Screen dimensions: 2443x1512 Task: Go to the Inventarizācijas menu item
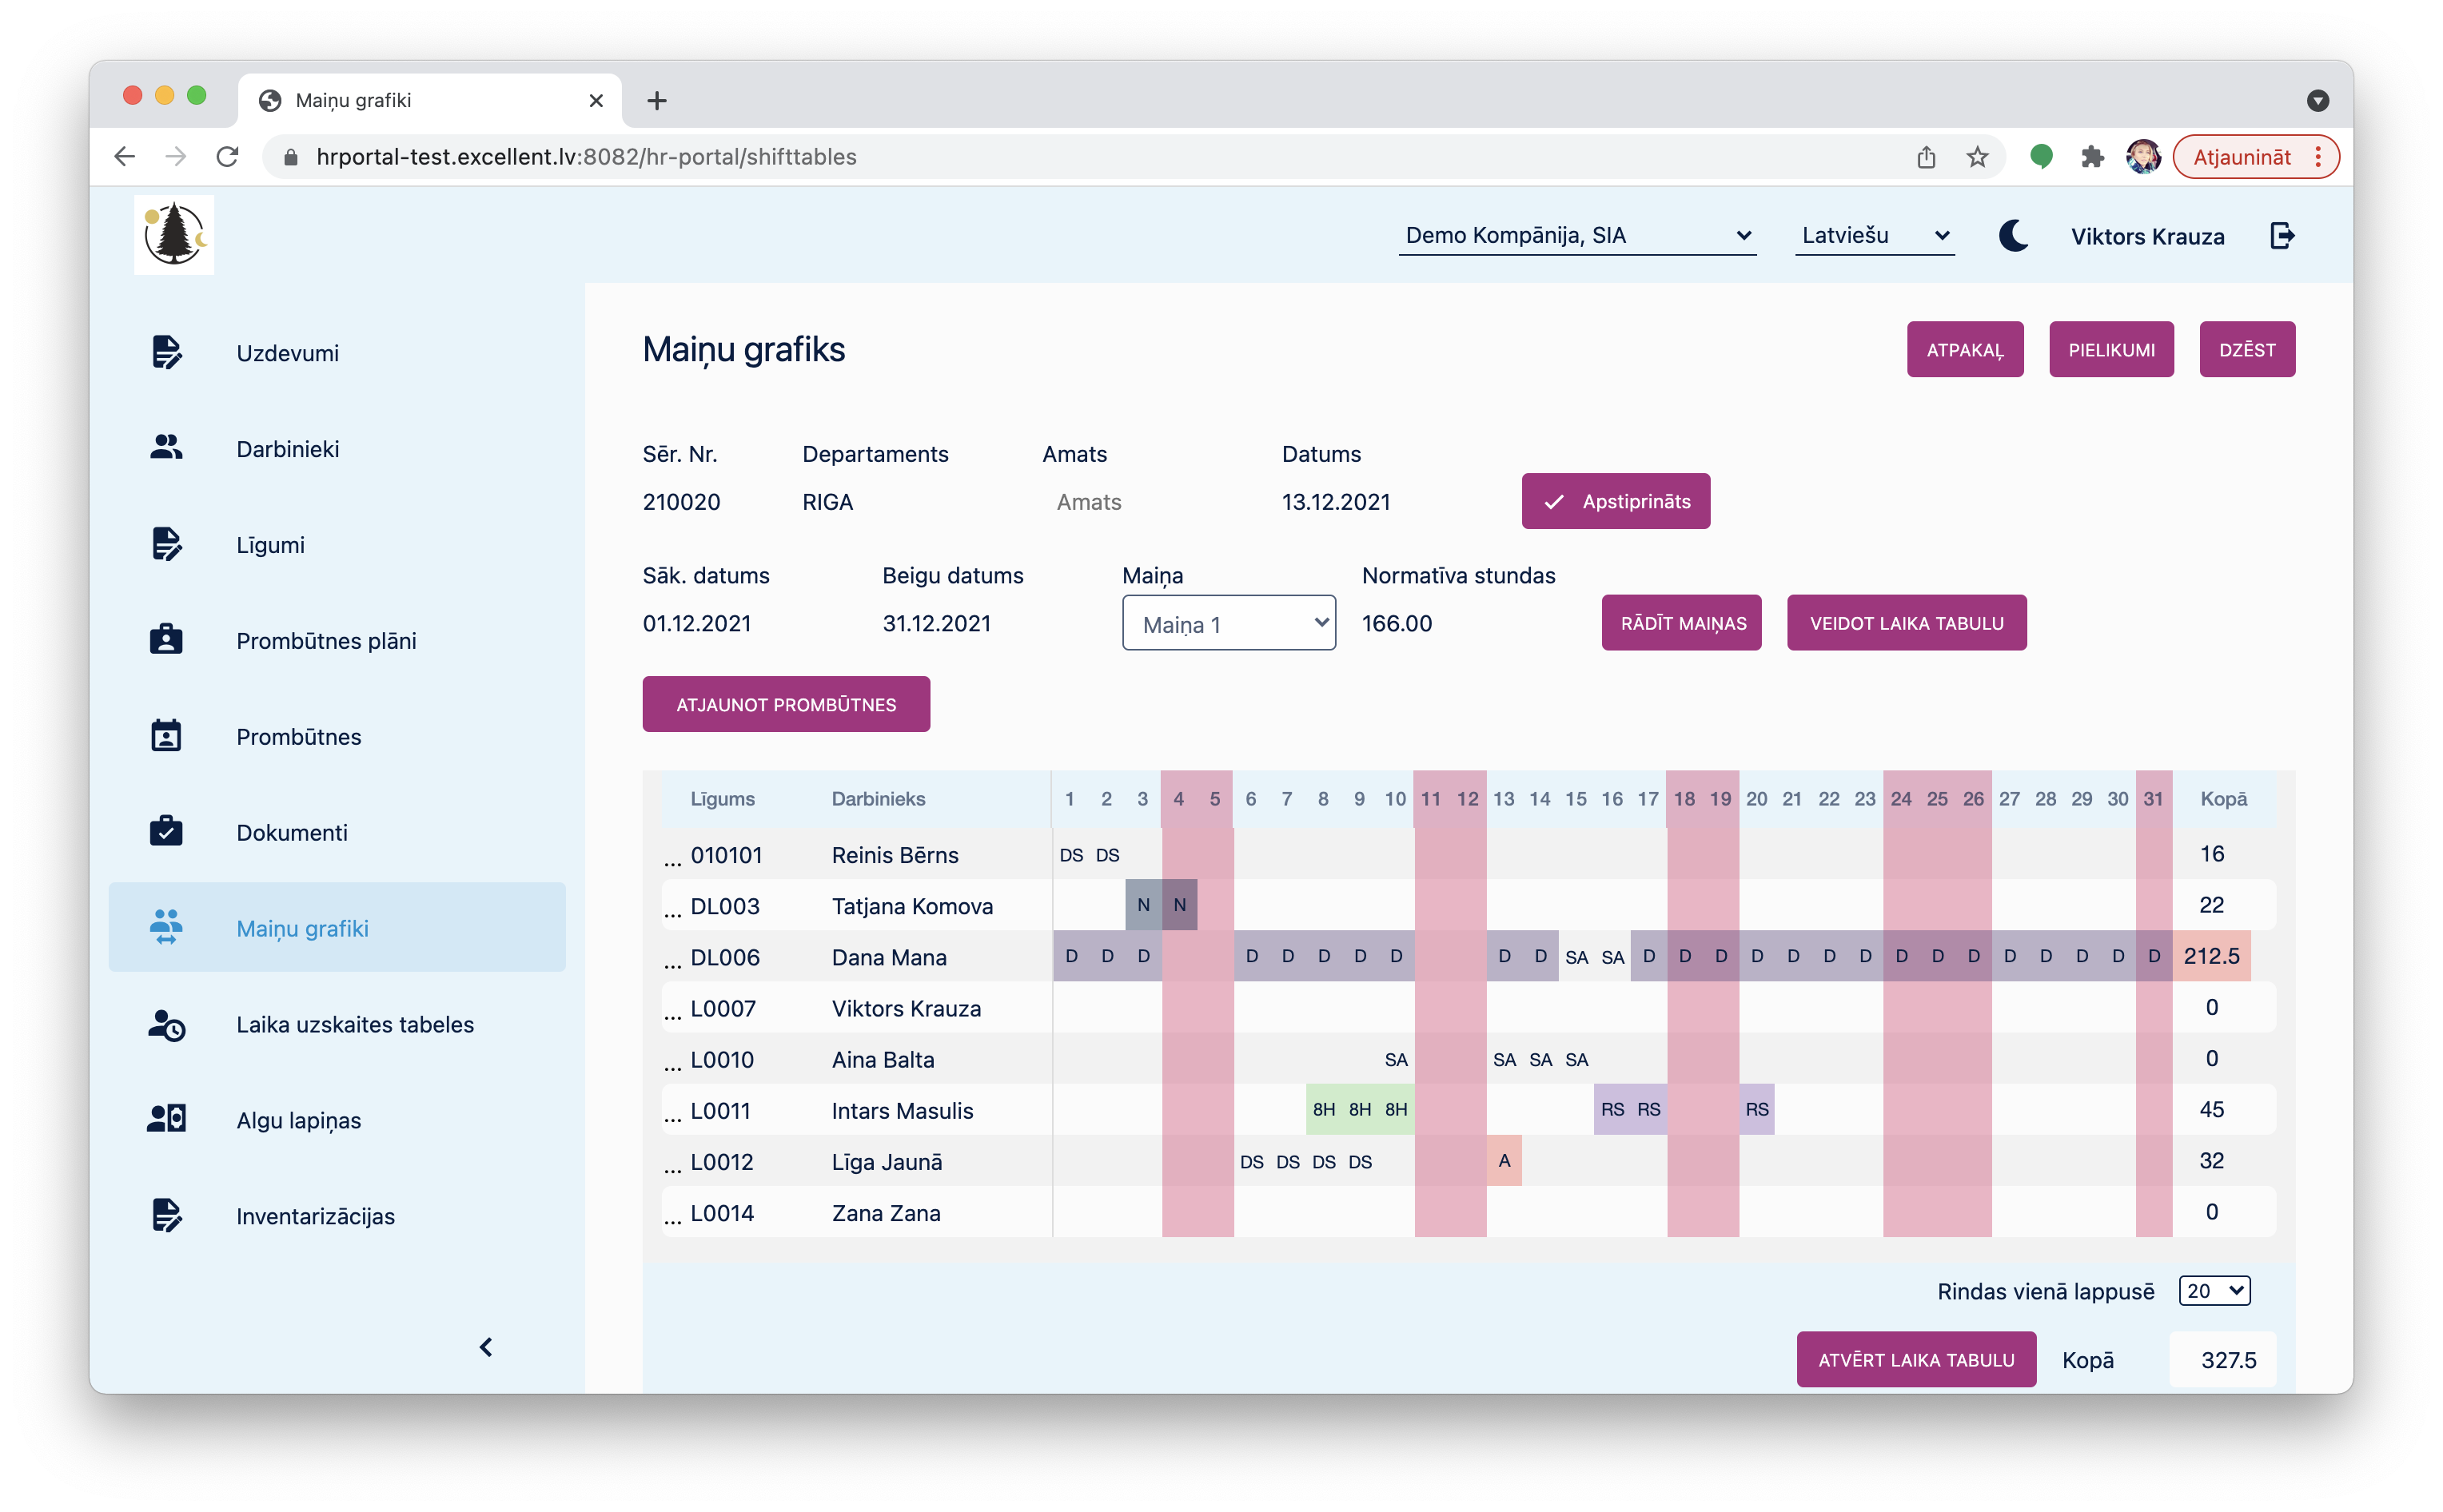point(315,1215)
